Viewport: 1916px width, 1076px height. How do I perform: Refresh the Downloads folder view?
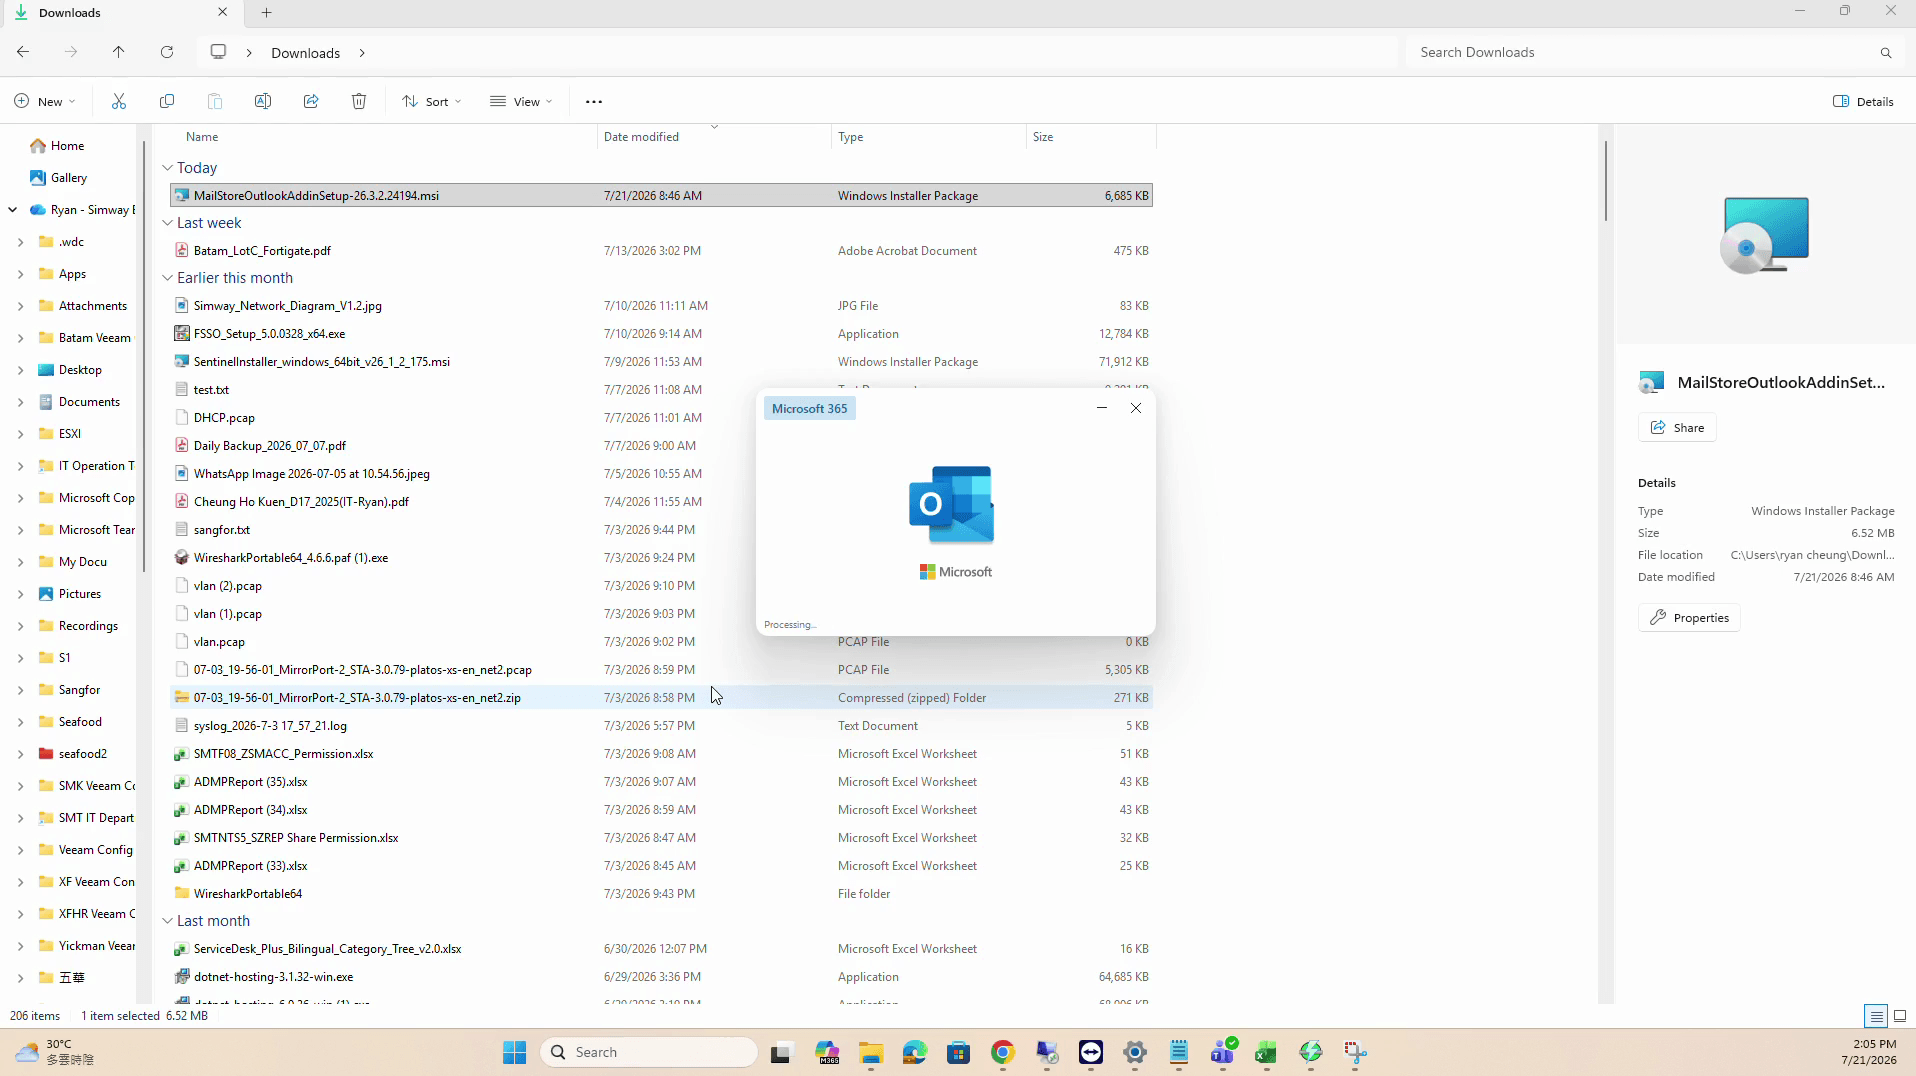pyautogui.click(x=167, y=52)
